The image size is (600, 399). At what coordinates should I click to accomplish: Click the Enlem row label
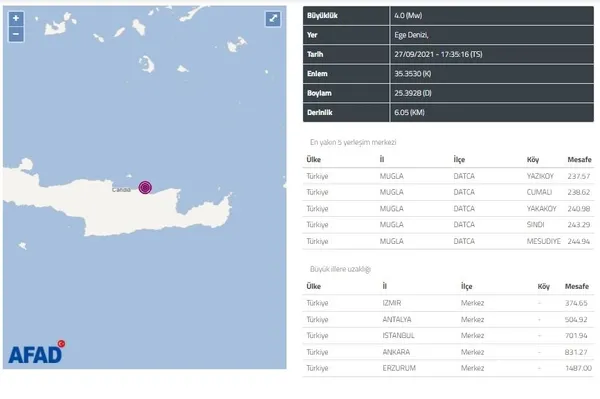click(x=317, y=74)
